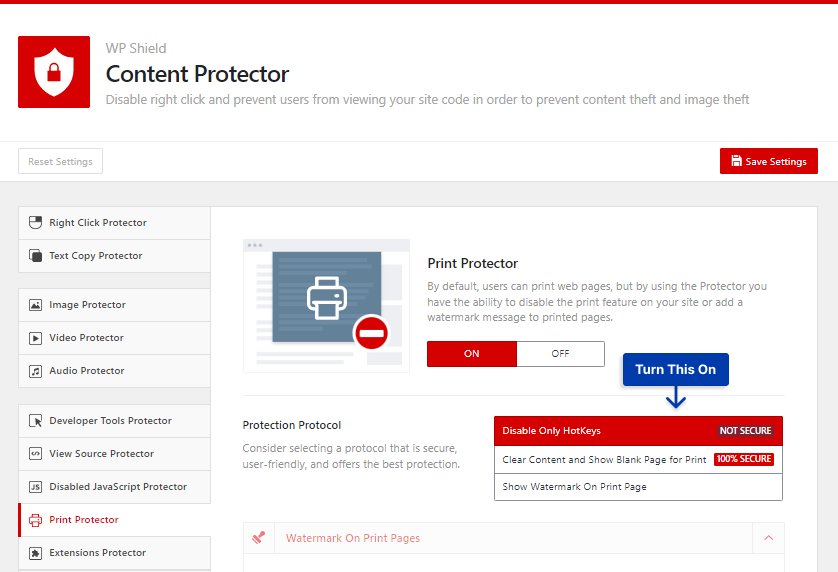838x572 pixels.
Task: Switch to the Image Protector tab
Action: pyautogui.click(x=114, y=305)
